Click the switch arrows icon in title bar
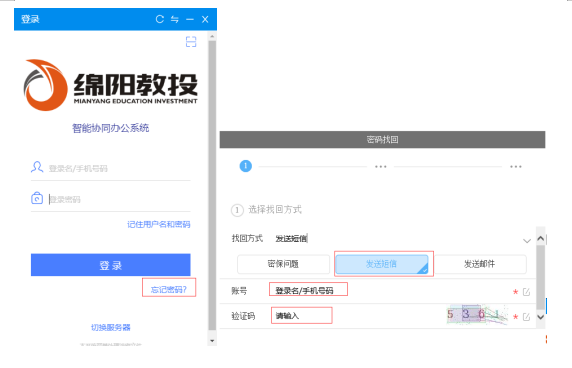This screenshot has width=572, height=368. click(x=175, y=19)
